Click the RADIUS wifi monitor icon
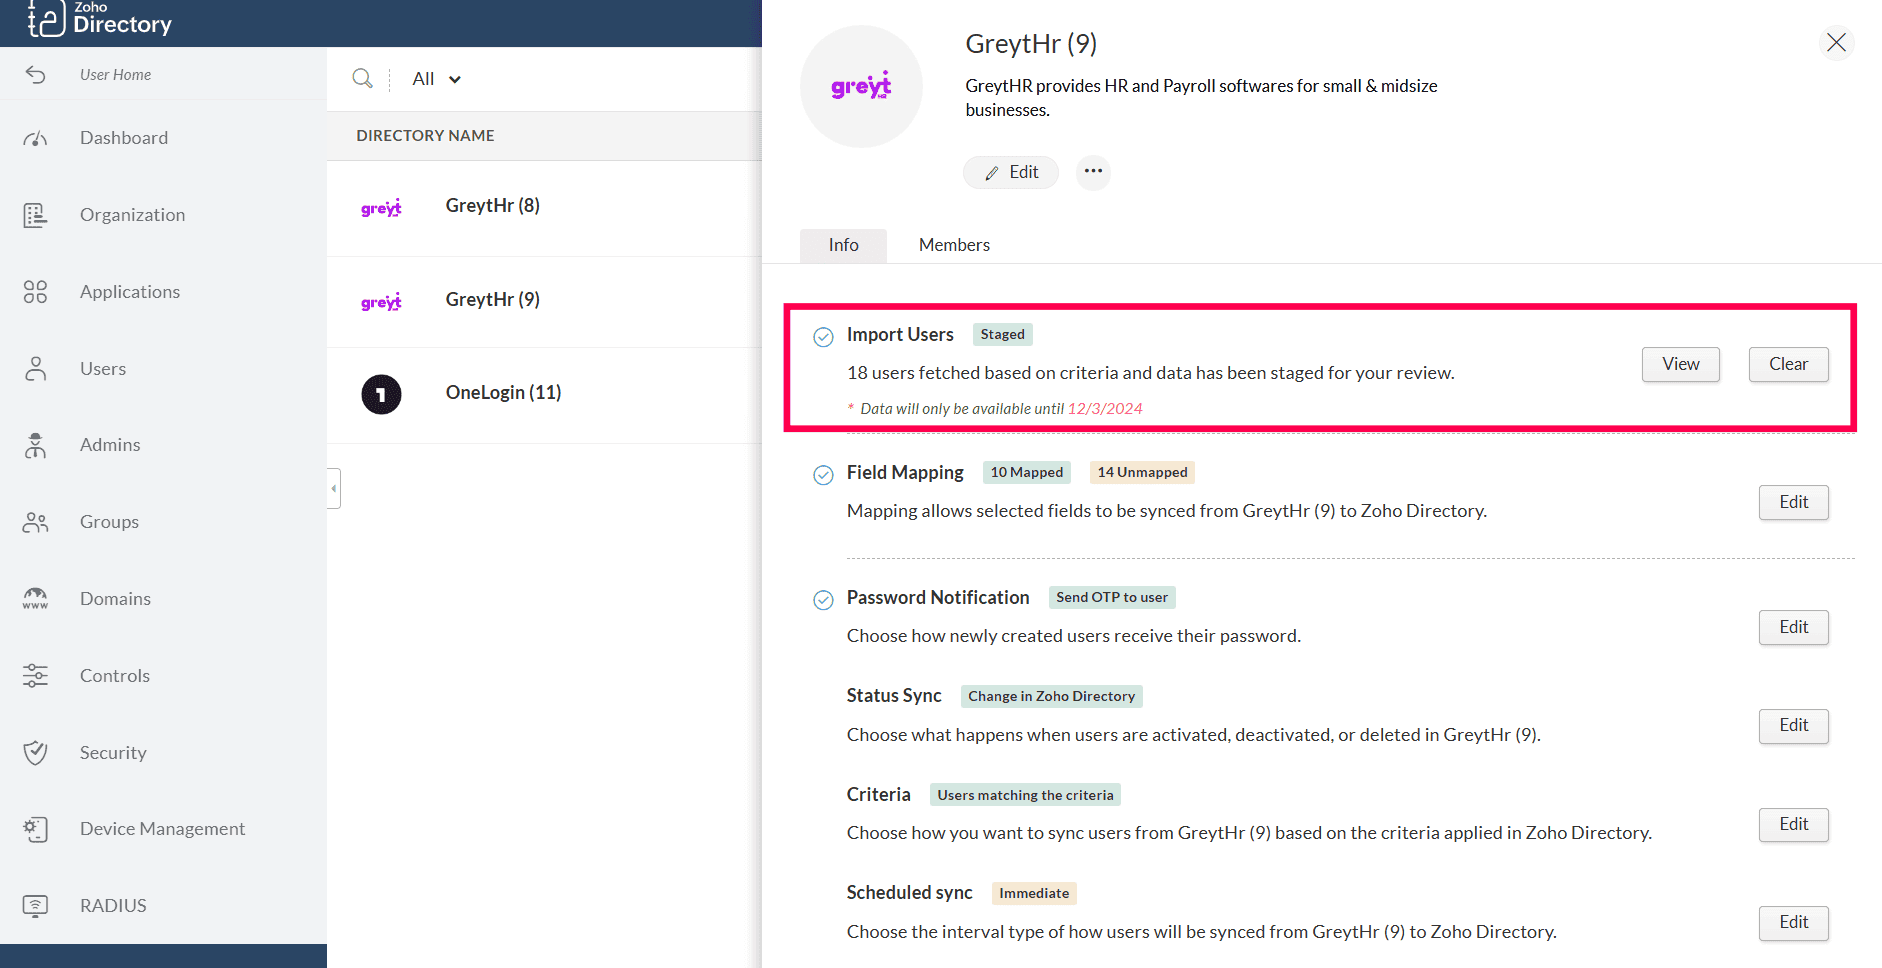 tap(36, 906)
